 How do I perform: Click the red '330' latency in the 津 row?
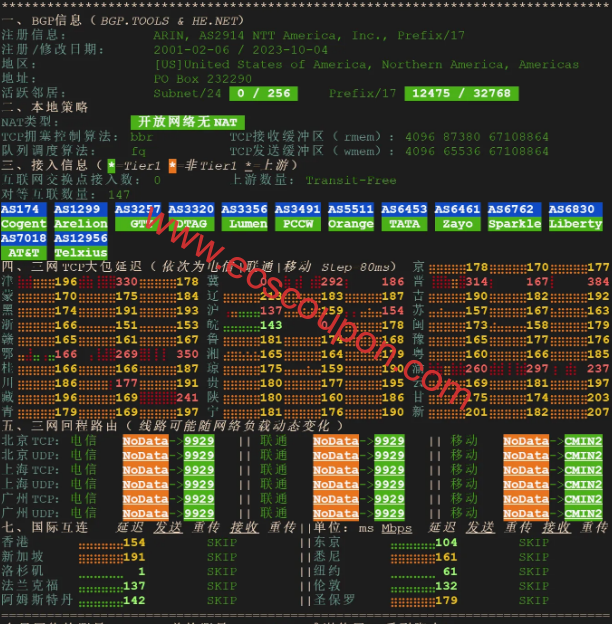tap(127, 282)
